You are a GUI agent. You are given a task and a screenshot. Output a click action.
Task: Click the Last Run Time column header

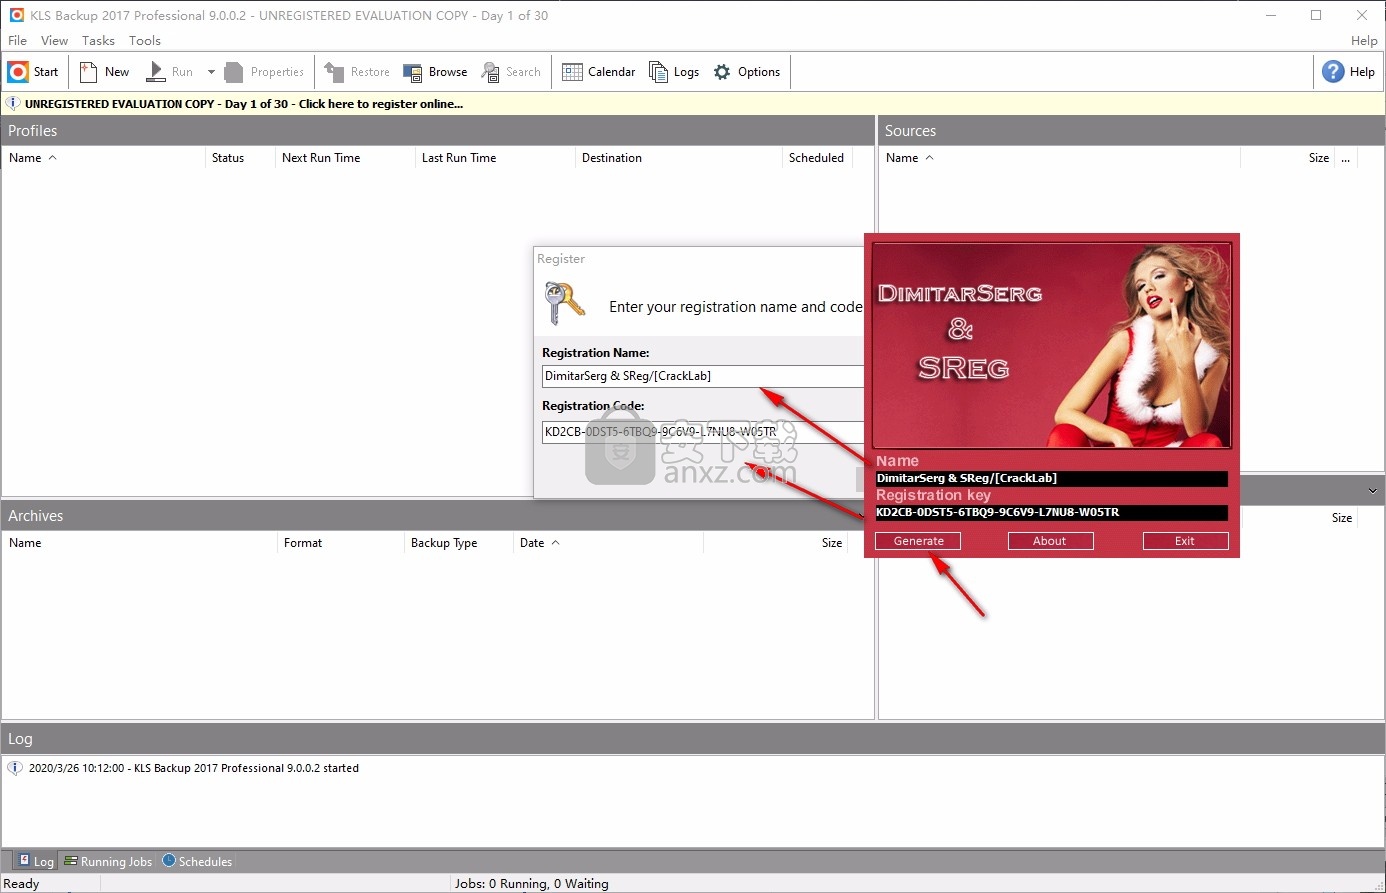tap(494, 158)
